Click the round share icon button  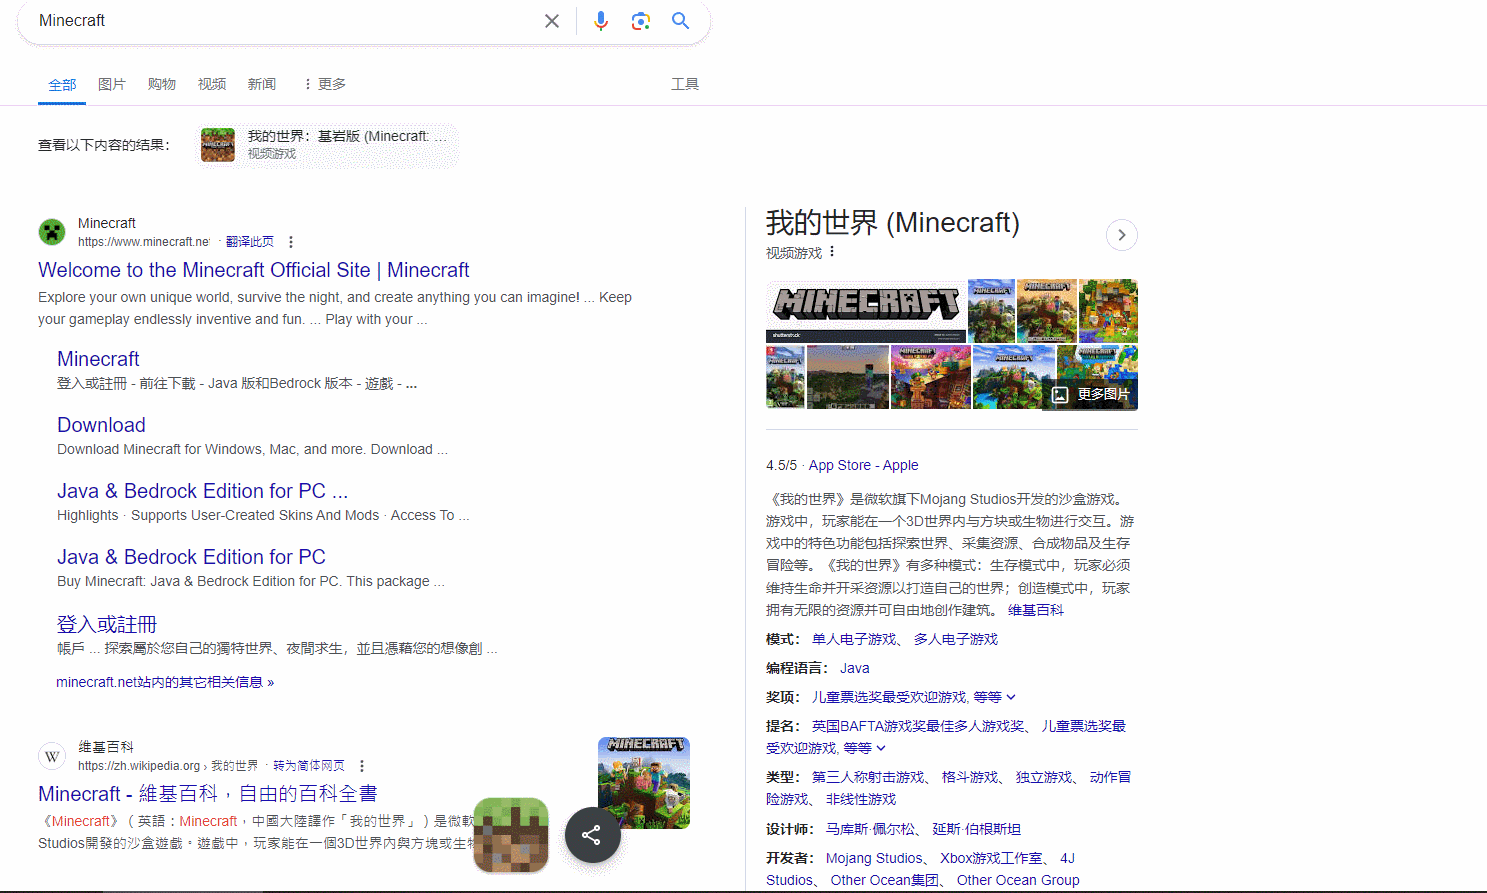click(592, 835)
